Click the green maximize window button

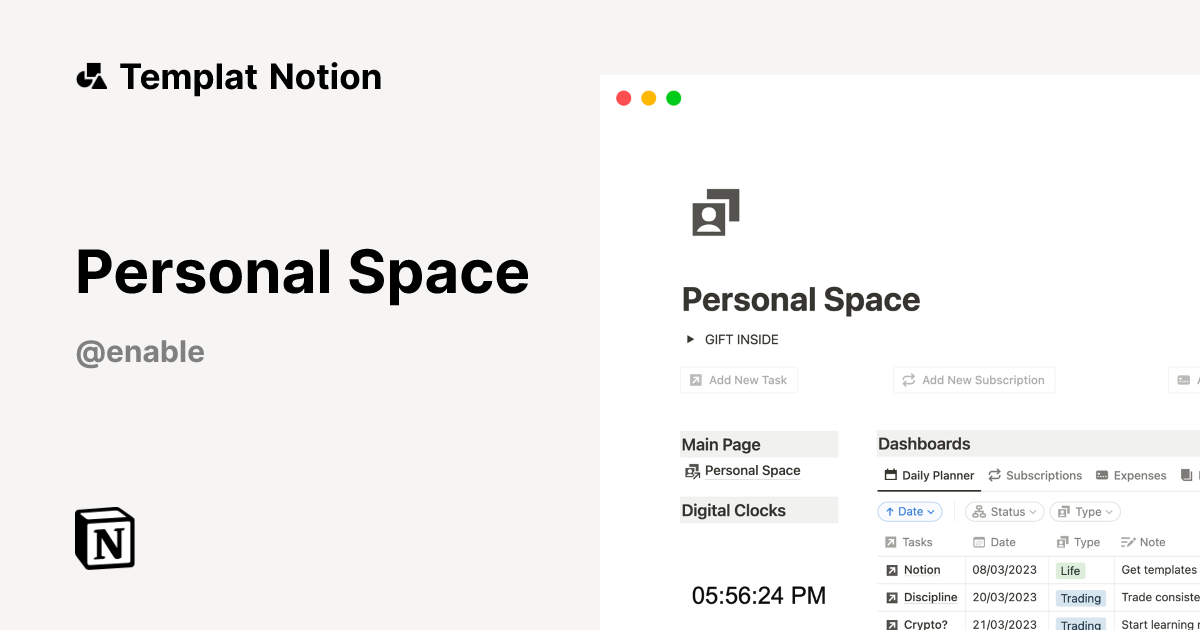click(x=674, y=98)
